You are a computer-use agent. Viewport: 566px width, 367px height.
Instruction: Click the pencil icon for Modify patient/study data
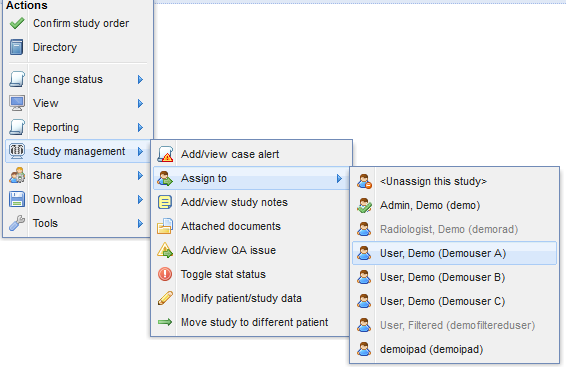click(165, 298)
